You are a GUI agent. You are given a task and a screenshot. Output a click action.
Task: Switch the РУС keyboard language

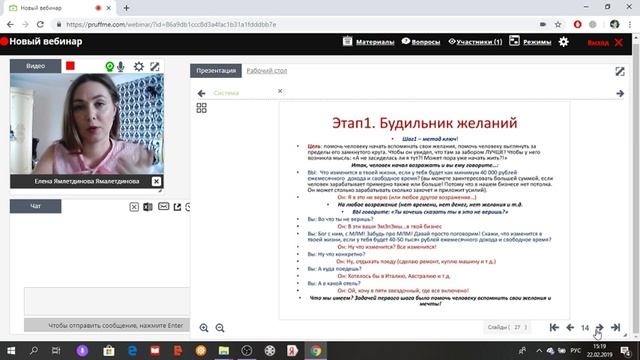576,351
